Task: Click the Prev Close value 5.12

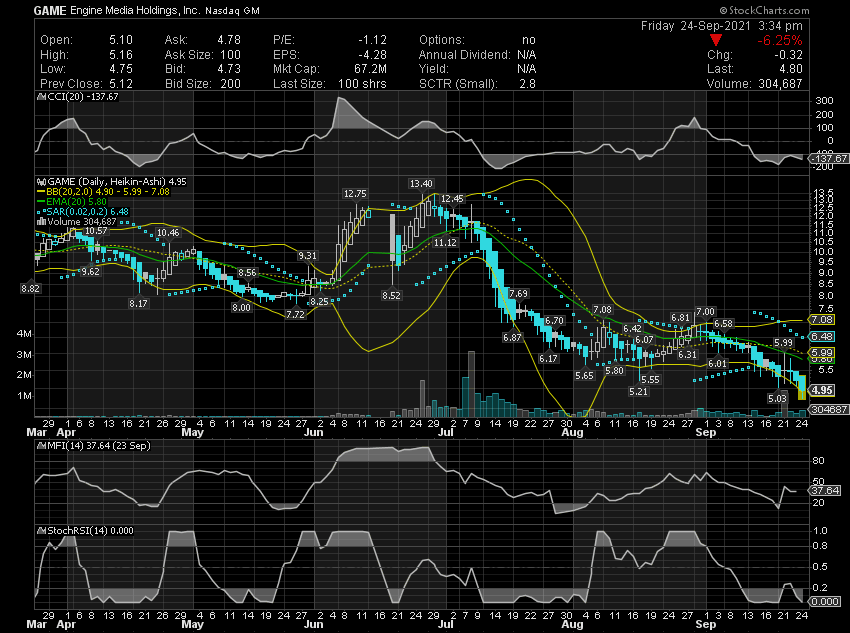Action: click(121, 83)
